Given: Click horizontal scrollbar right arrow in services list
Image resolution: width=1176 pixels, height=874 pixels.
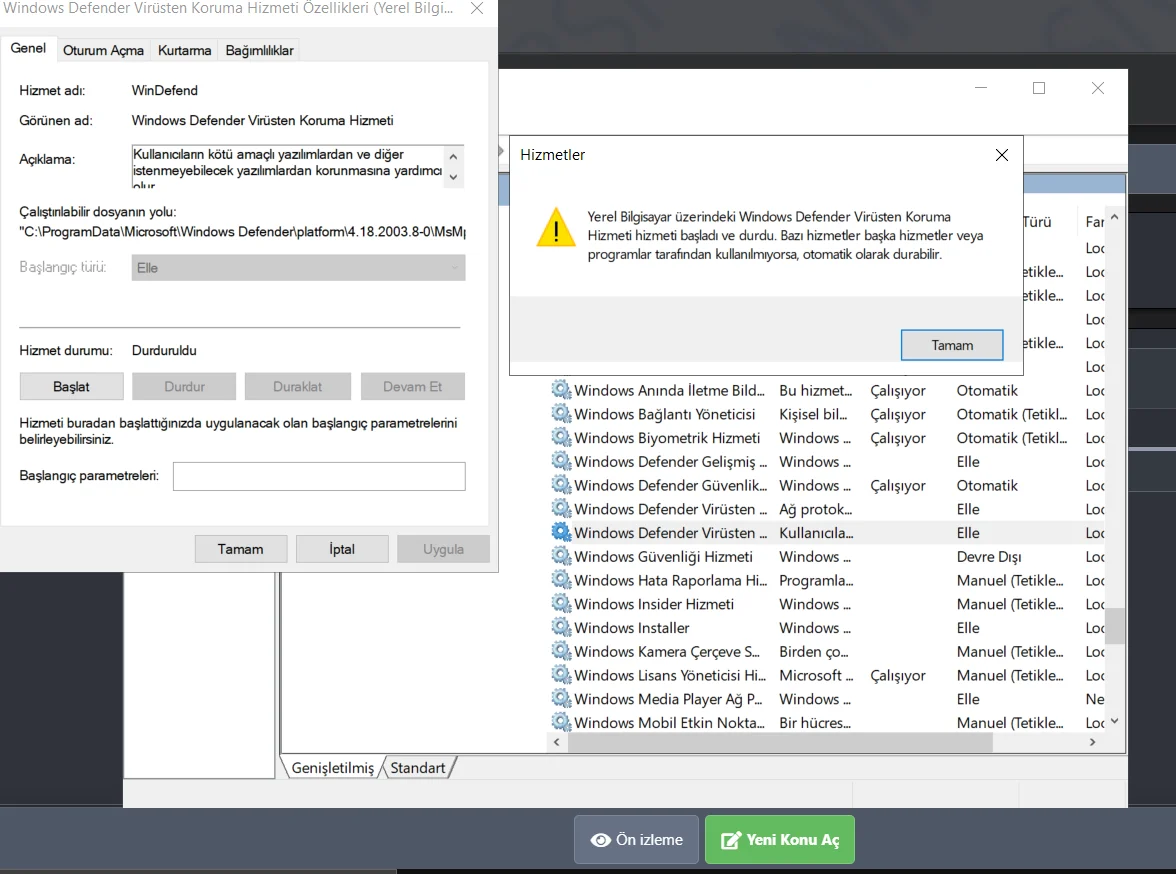Looking at the screenshot, I should pyautogui.click(x=1093, y=742).
